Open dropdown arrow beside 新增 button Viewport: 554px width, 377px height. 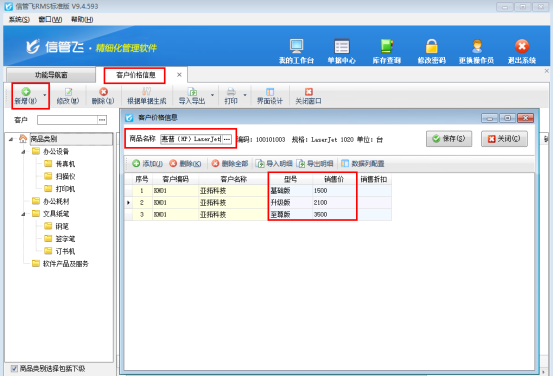[45, 95]
